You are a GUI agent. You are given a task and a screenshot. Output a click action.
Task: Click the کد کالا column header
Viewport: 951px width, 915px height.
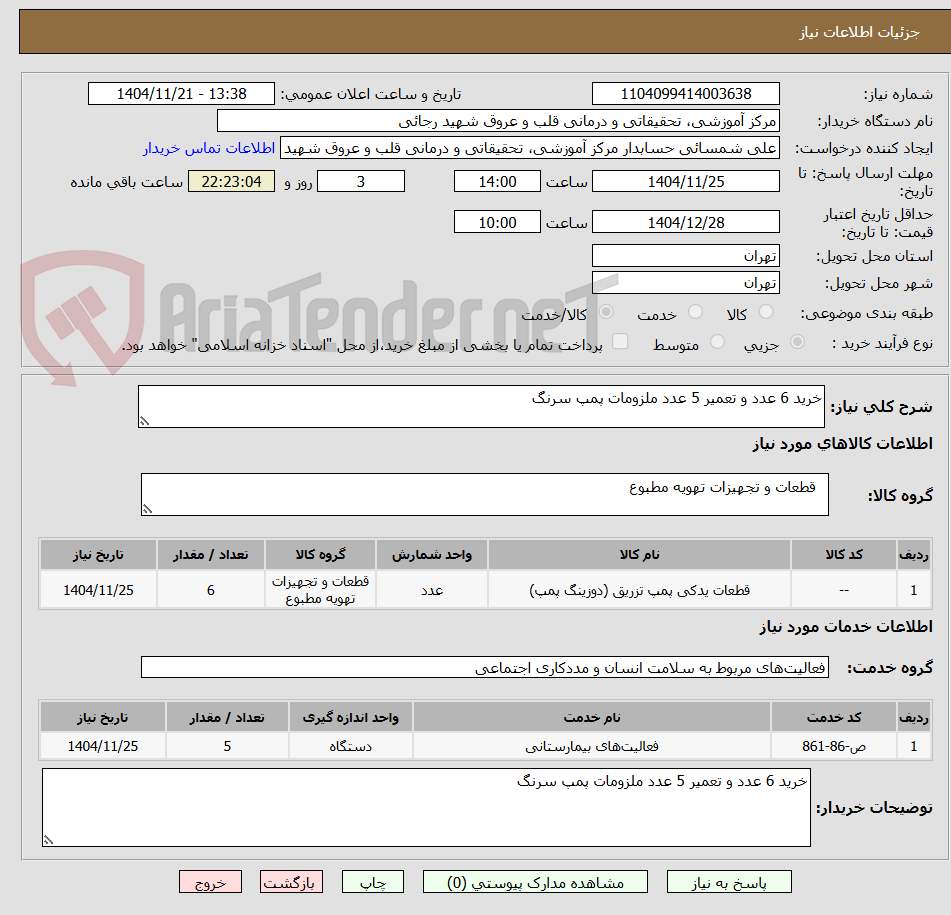click(x=844, y=554)
